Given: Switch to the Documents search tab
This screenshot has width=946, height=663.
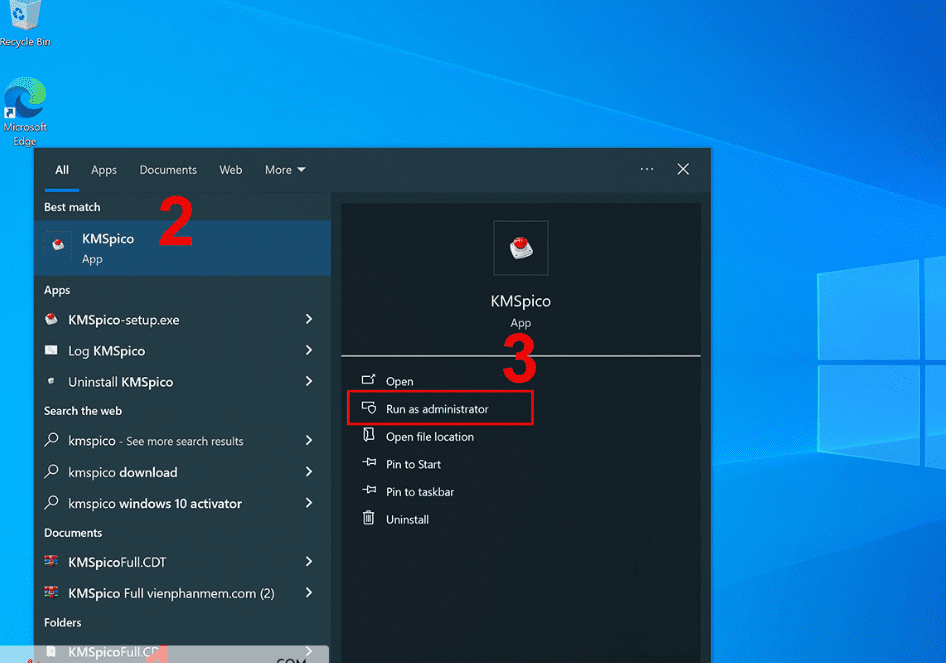Looking at the screenshot, I should pyautogui.click(x=168, y=170).
